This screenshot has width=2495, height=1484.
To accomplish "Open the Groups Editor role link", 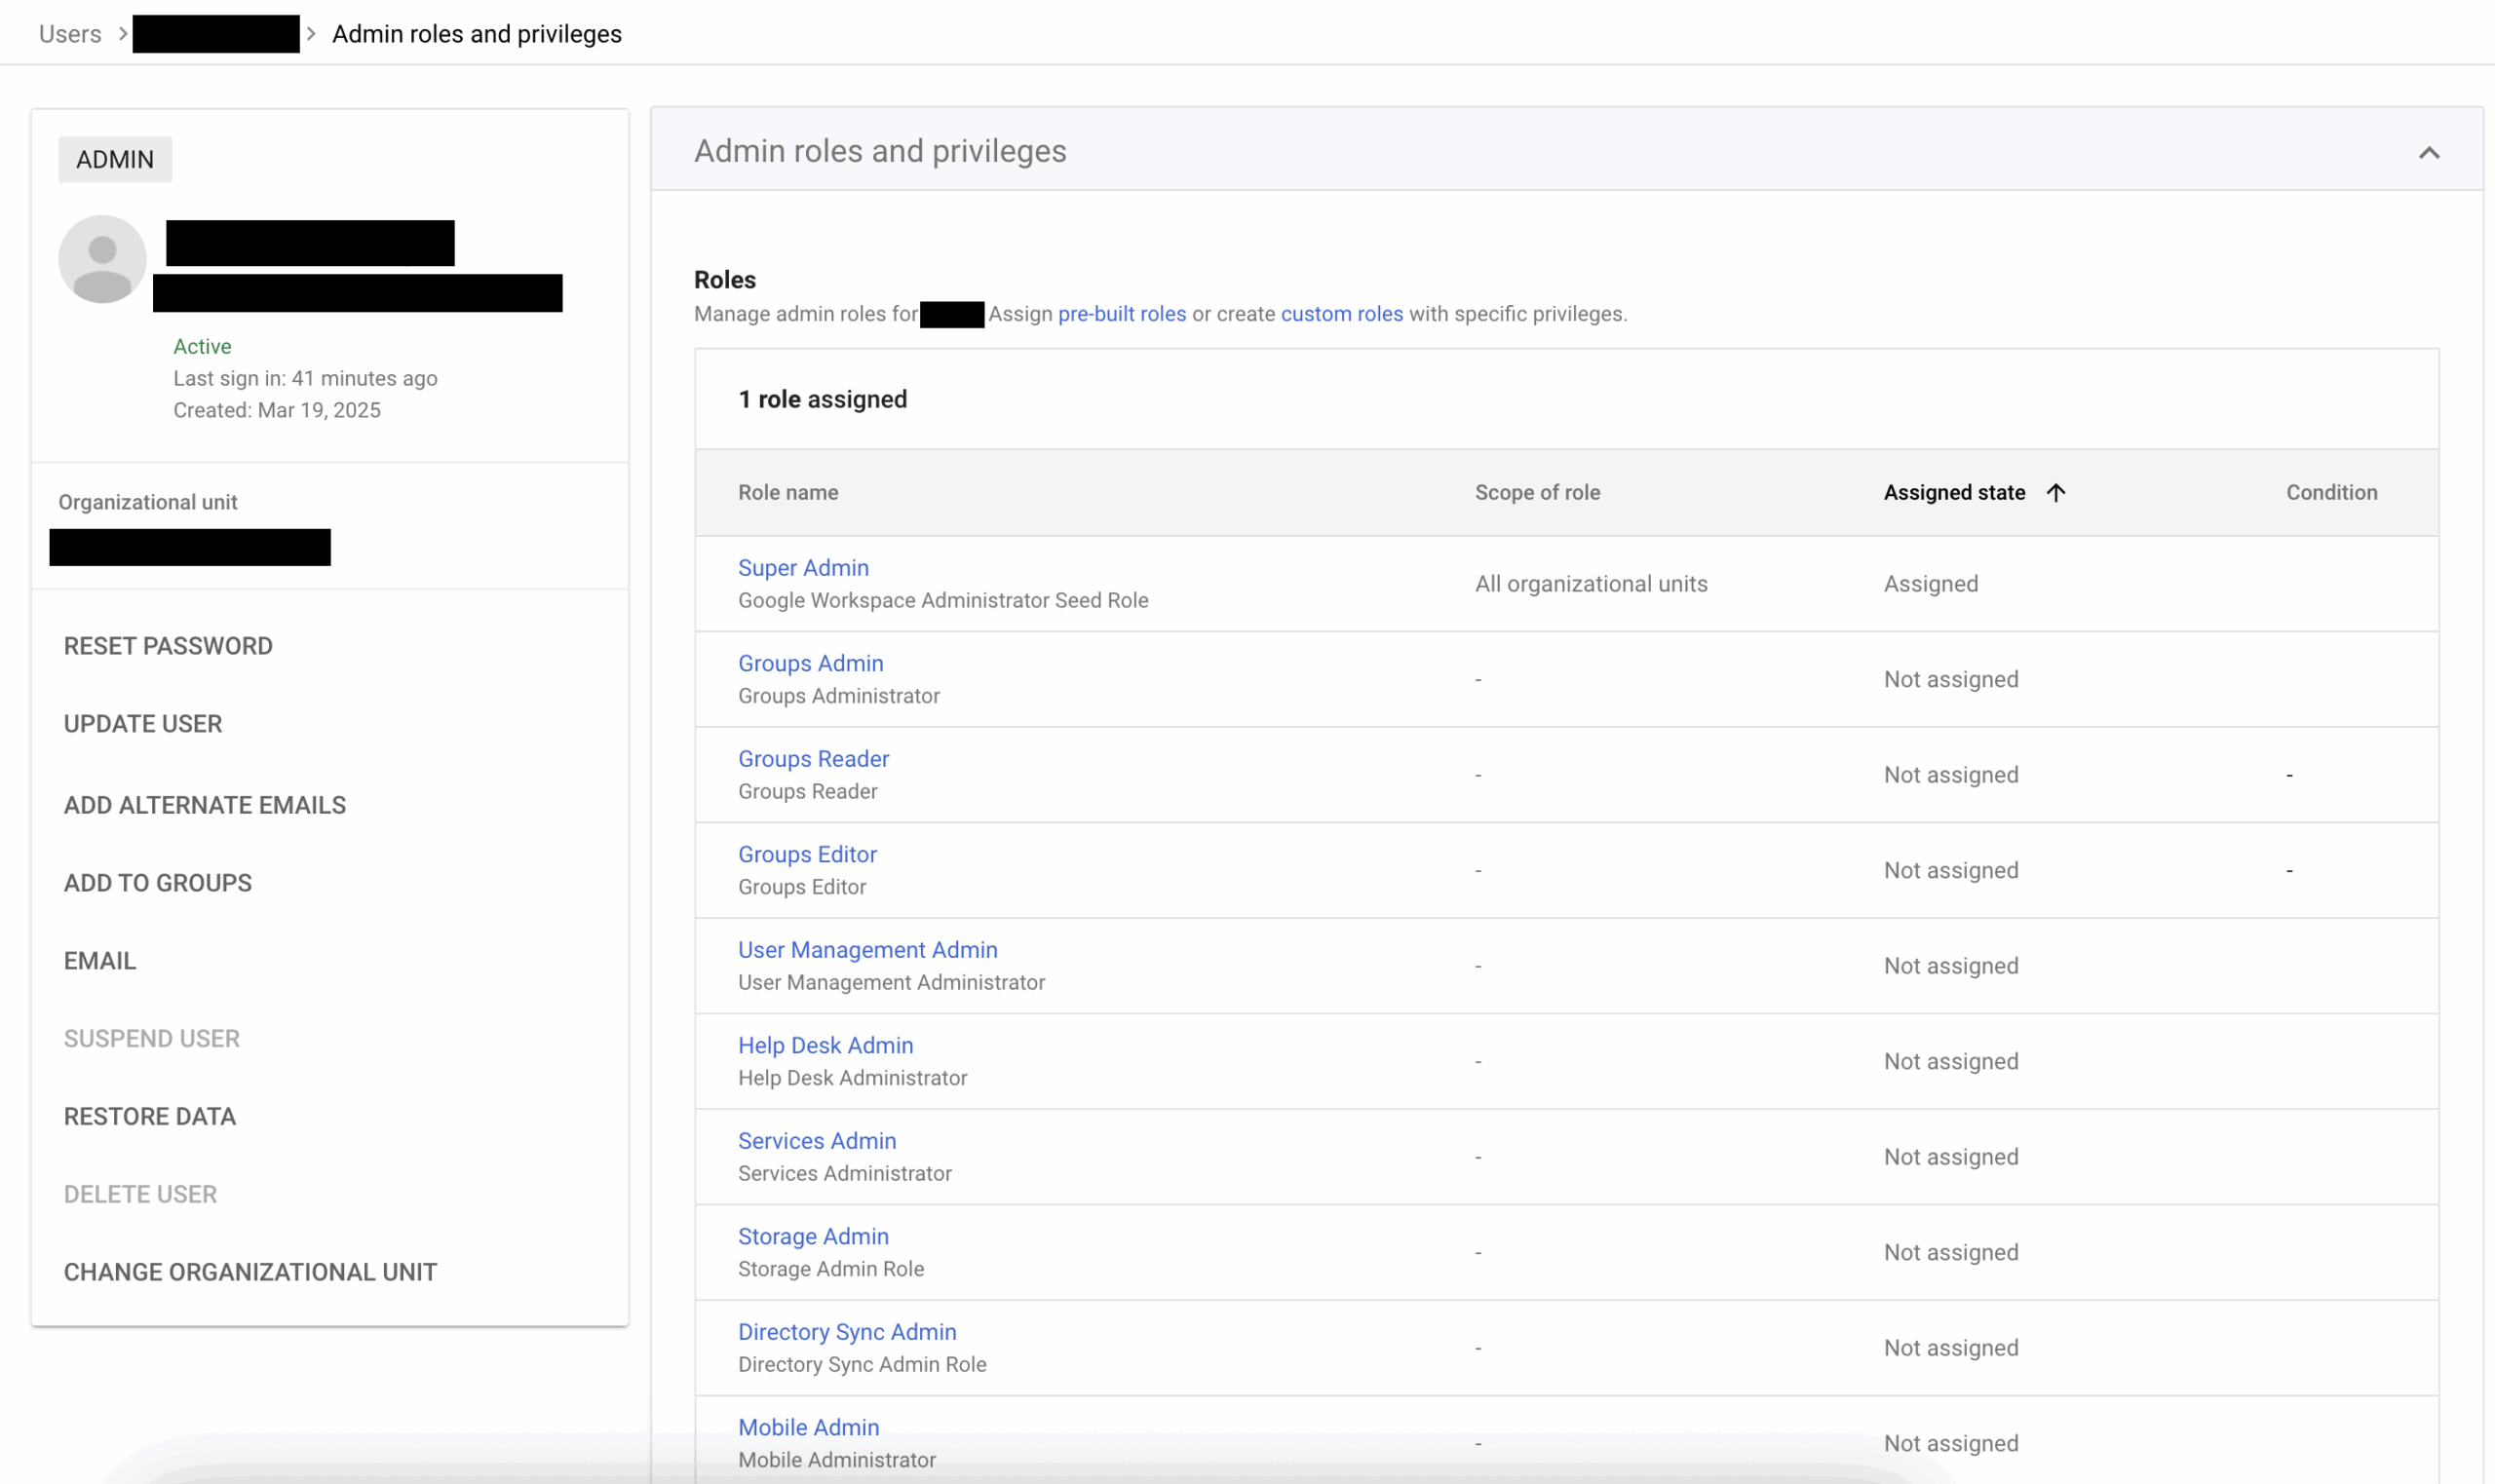I will [807, 854].
